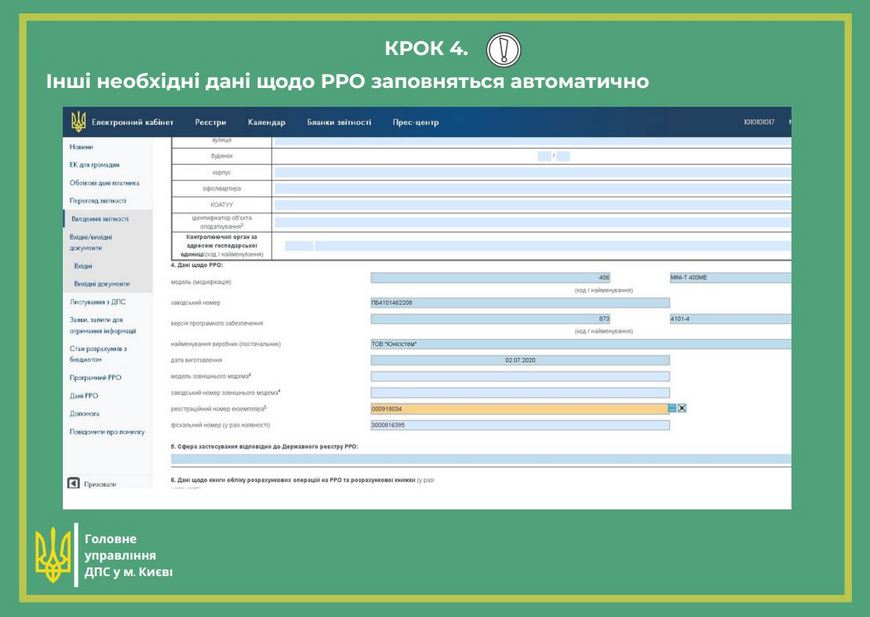
Task: Go to Перегляд звітності in sidebar
Action: point(98,201)
